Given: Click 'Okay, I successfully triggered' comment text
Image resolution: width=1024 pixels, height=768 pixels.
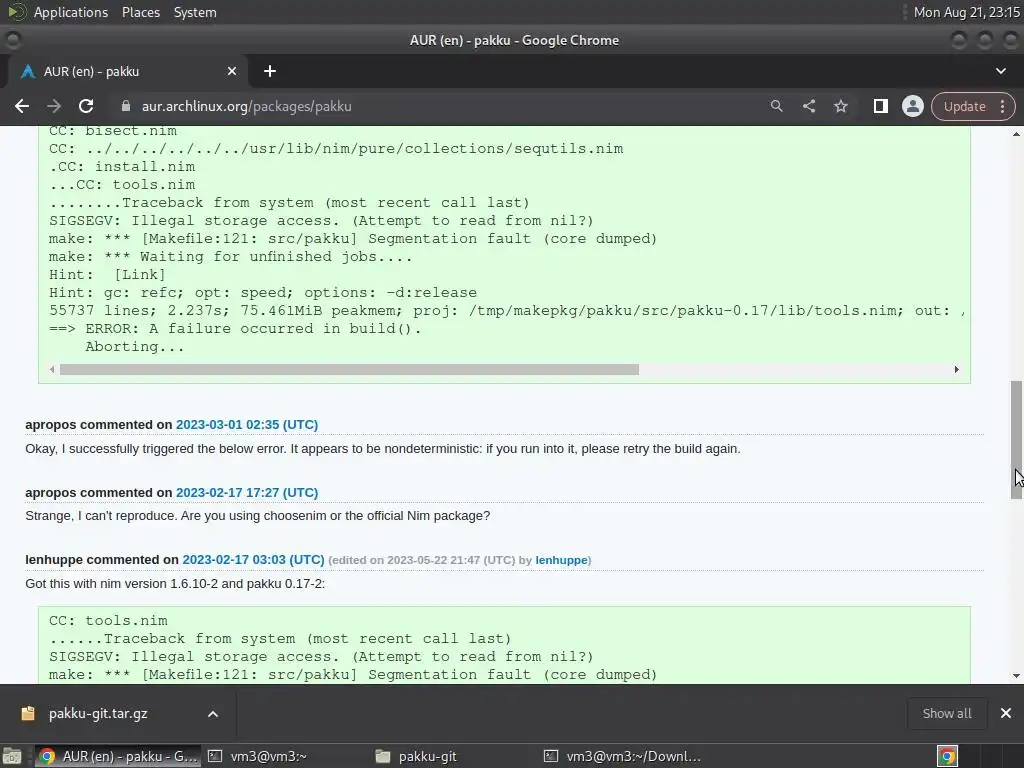Looking at the screenshot, I should [x=383, y=449].
